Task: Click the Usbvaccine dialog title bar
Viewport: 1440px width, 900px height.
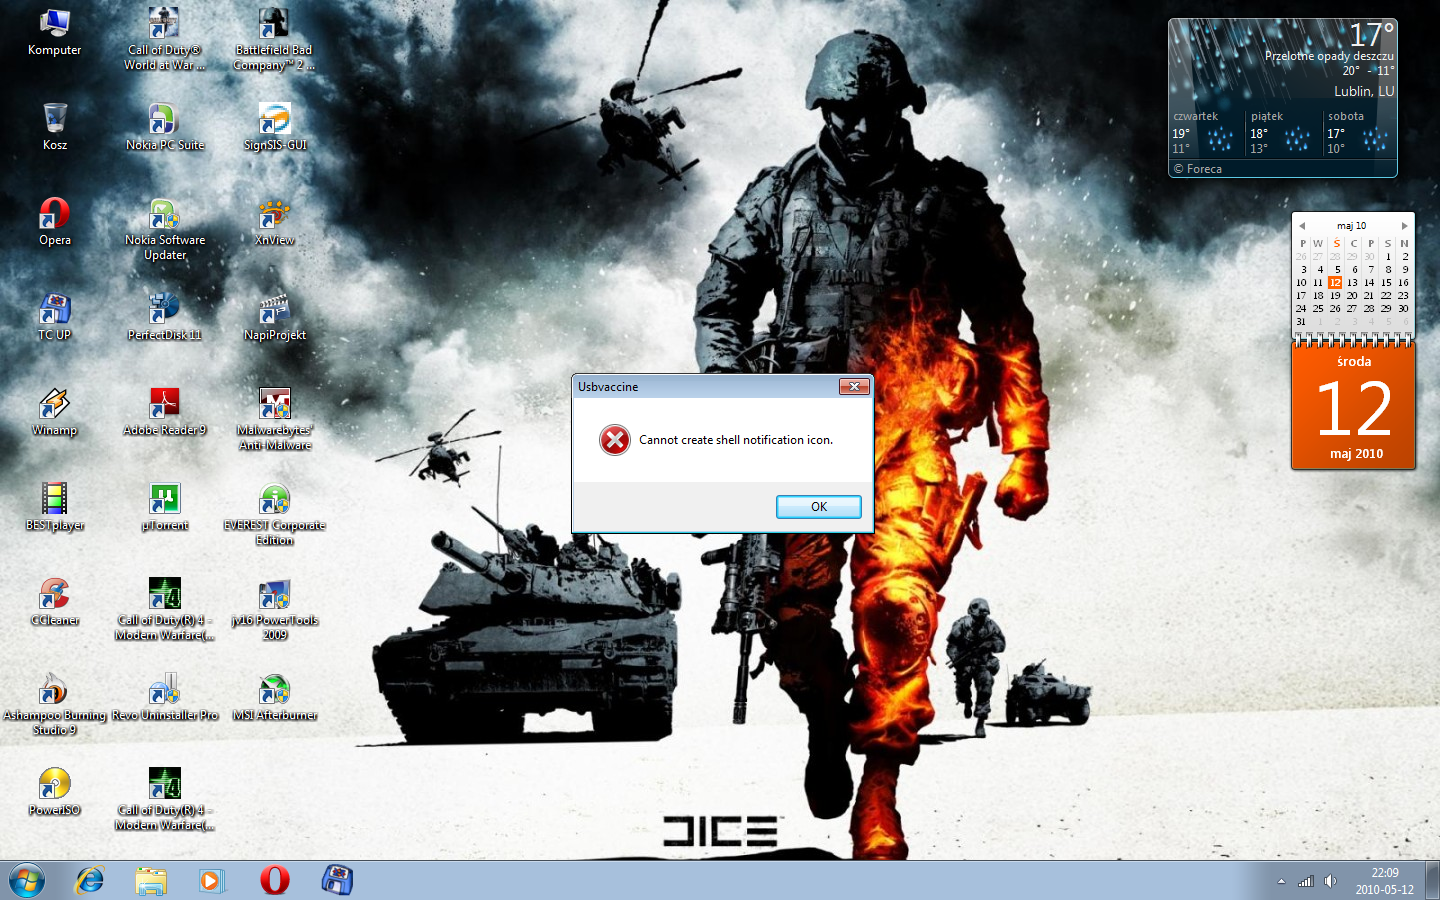Action: tap(705, 387)
